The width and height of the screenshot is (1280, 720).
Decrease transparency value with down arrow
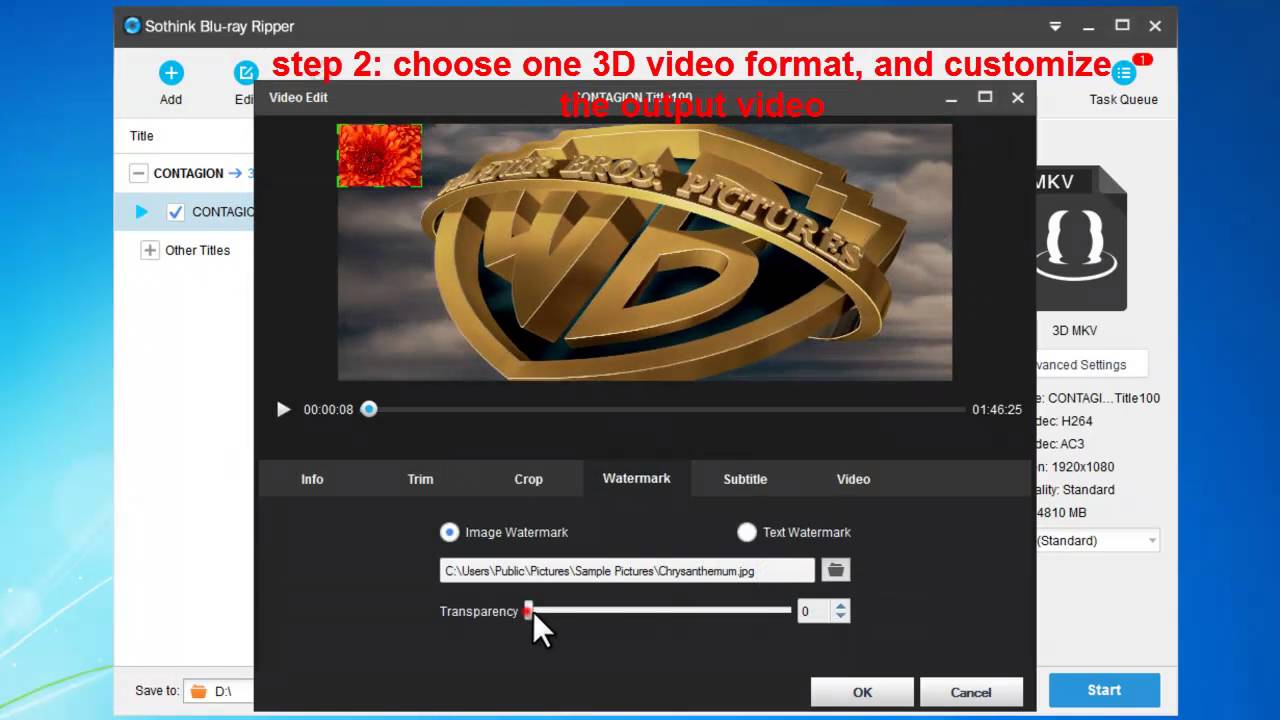click(x=841, y=616)
